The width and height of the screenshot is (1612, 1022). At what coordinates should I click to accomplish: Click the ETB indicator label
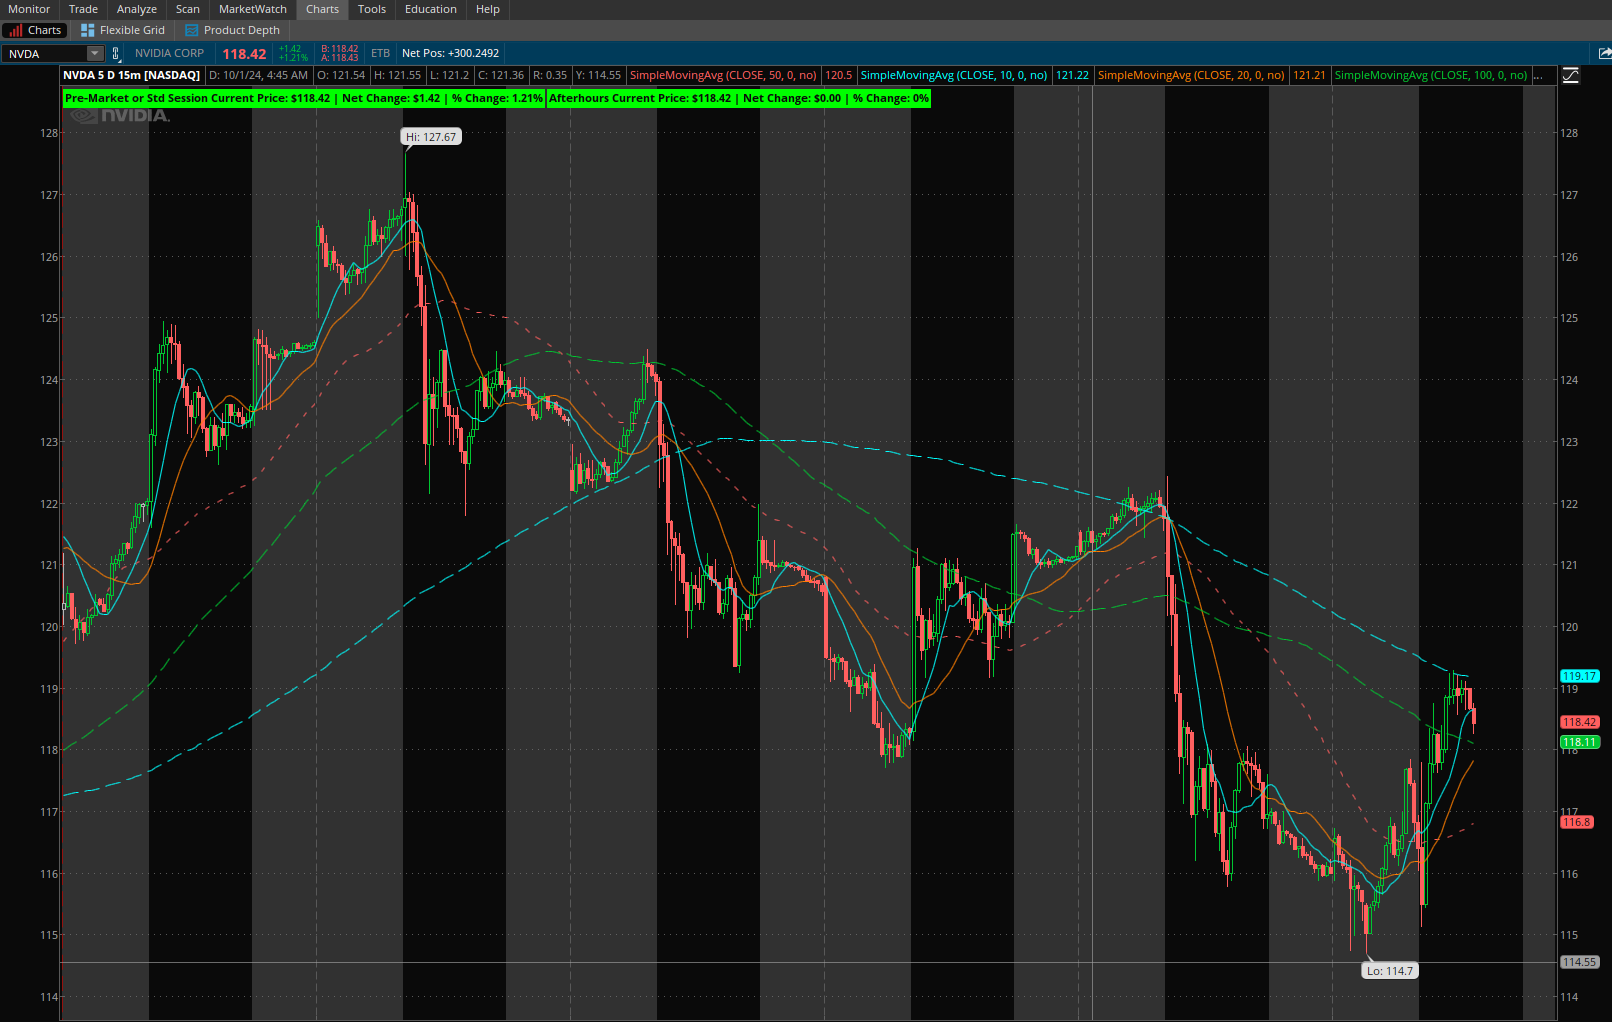pos(380,53)
